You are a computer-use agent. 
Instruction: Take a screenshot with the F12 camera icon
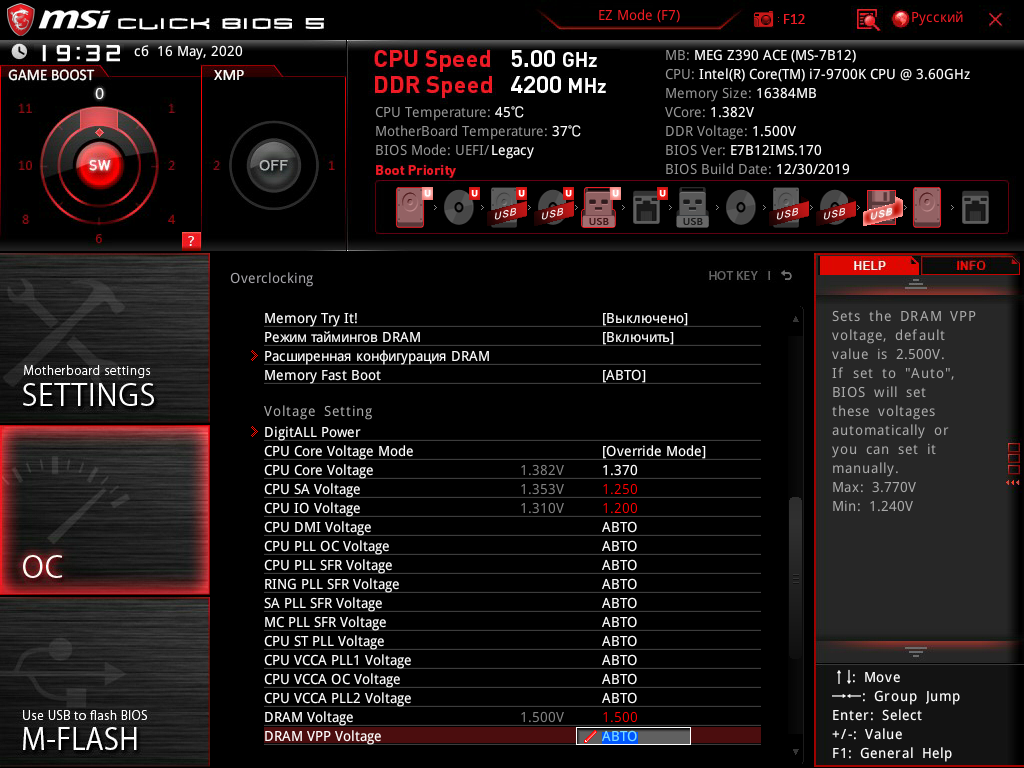pyautogui.click(x=763, y=19)
